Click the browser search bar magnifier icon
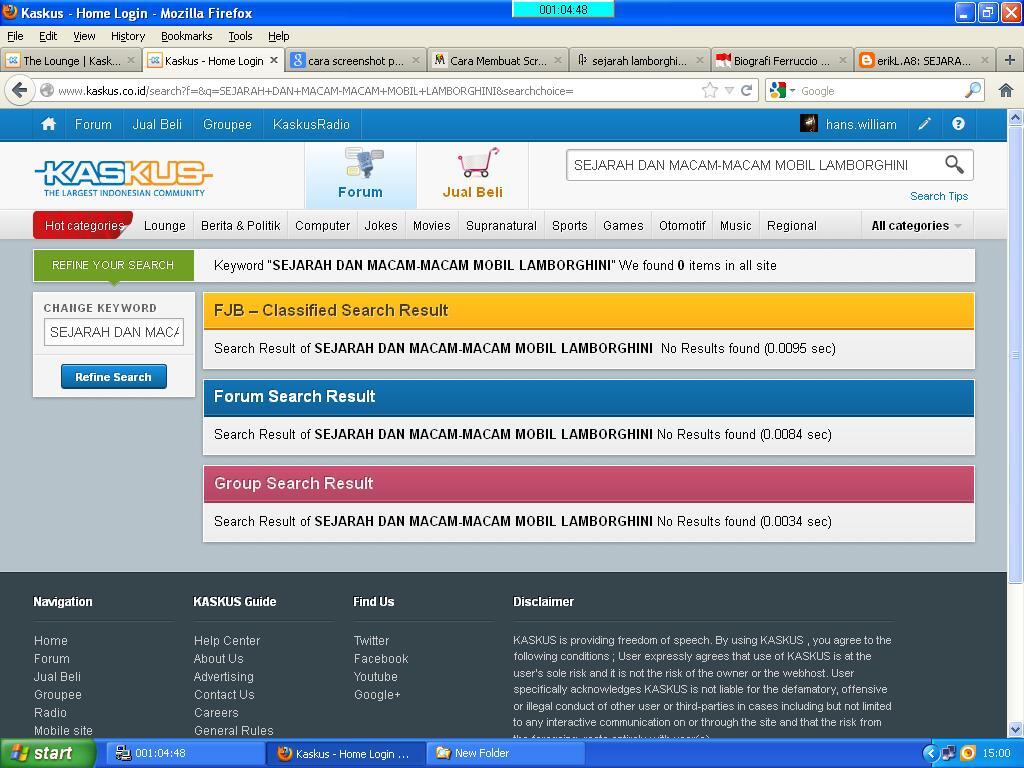This screenshot has width=1024, height=768. coord(972,90)
